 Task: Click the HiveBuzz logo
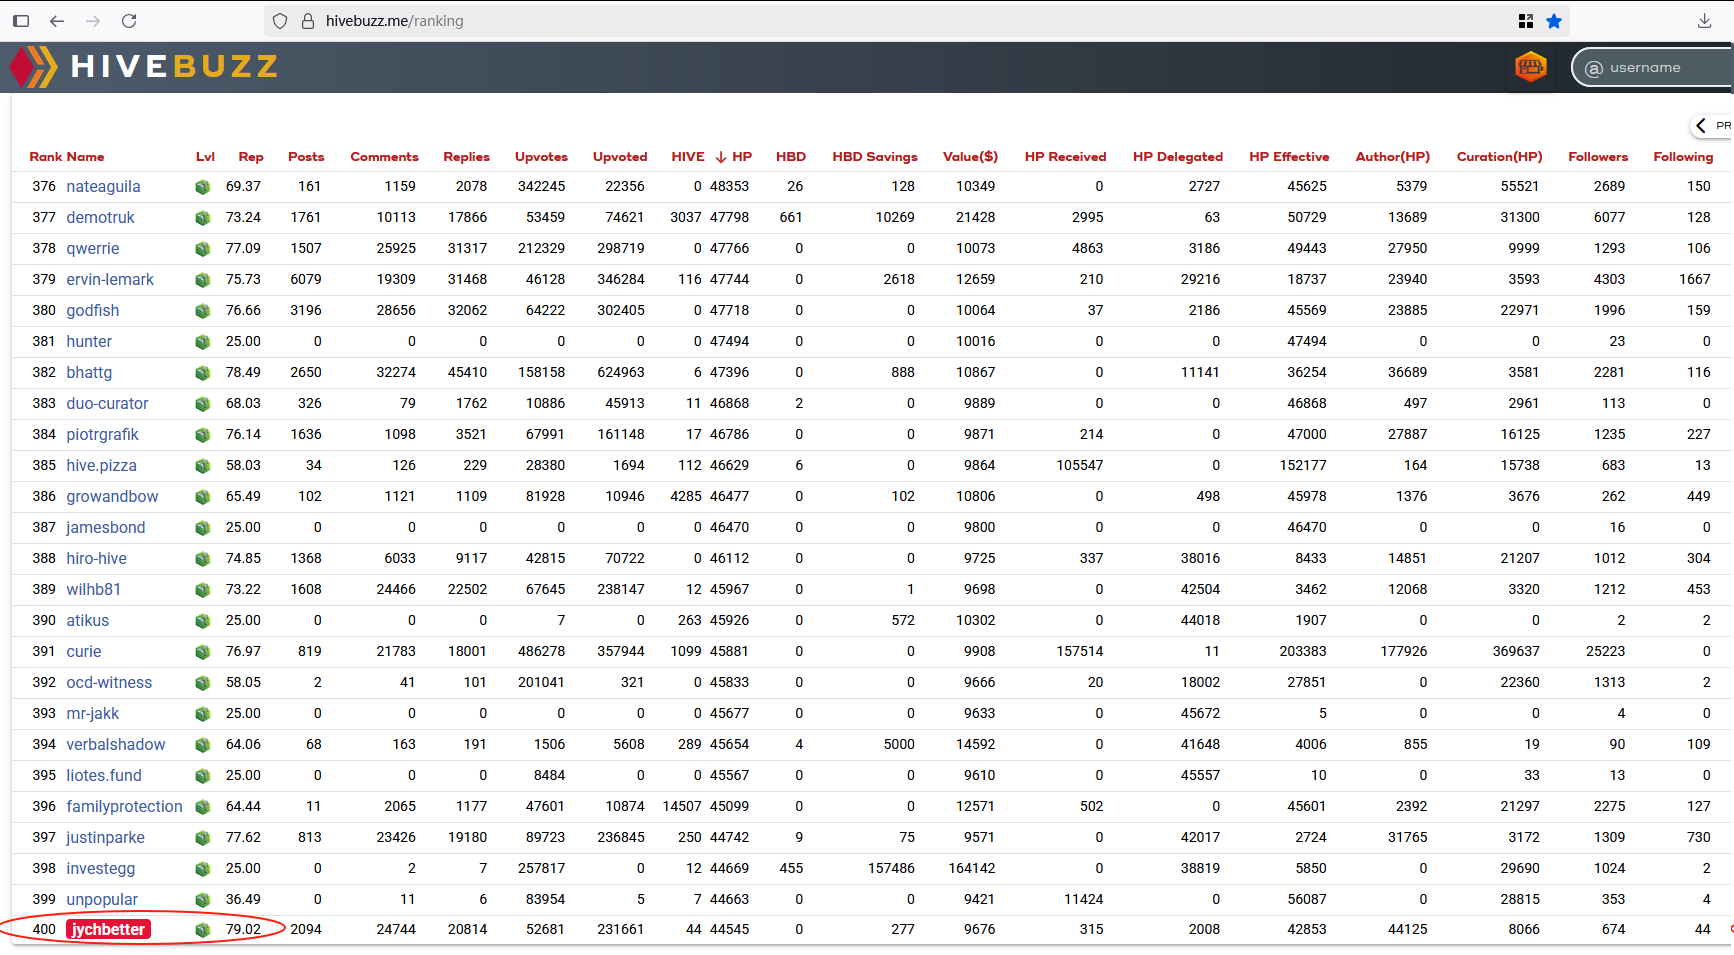pyautogui.click(x=143, y=67)
